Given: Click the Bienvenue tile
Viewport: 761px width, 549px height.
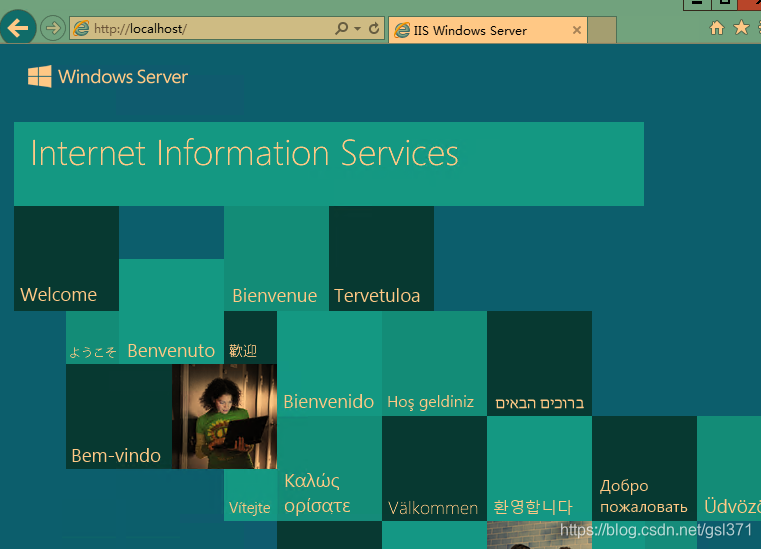Looking at the screenshot, I should coord(276,258).
